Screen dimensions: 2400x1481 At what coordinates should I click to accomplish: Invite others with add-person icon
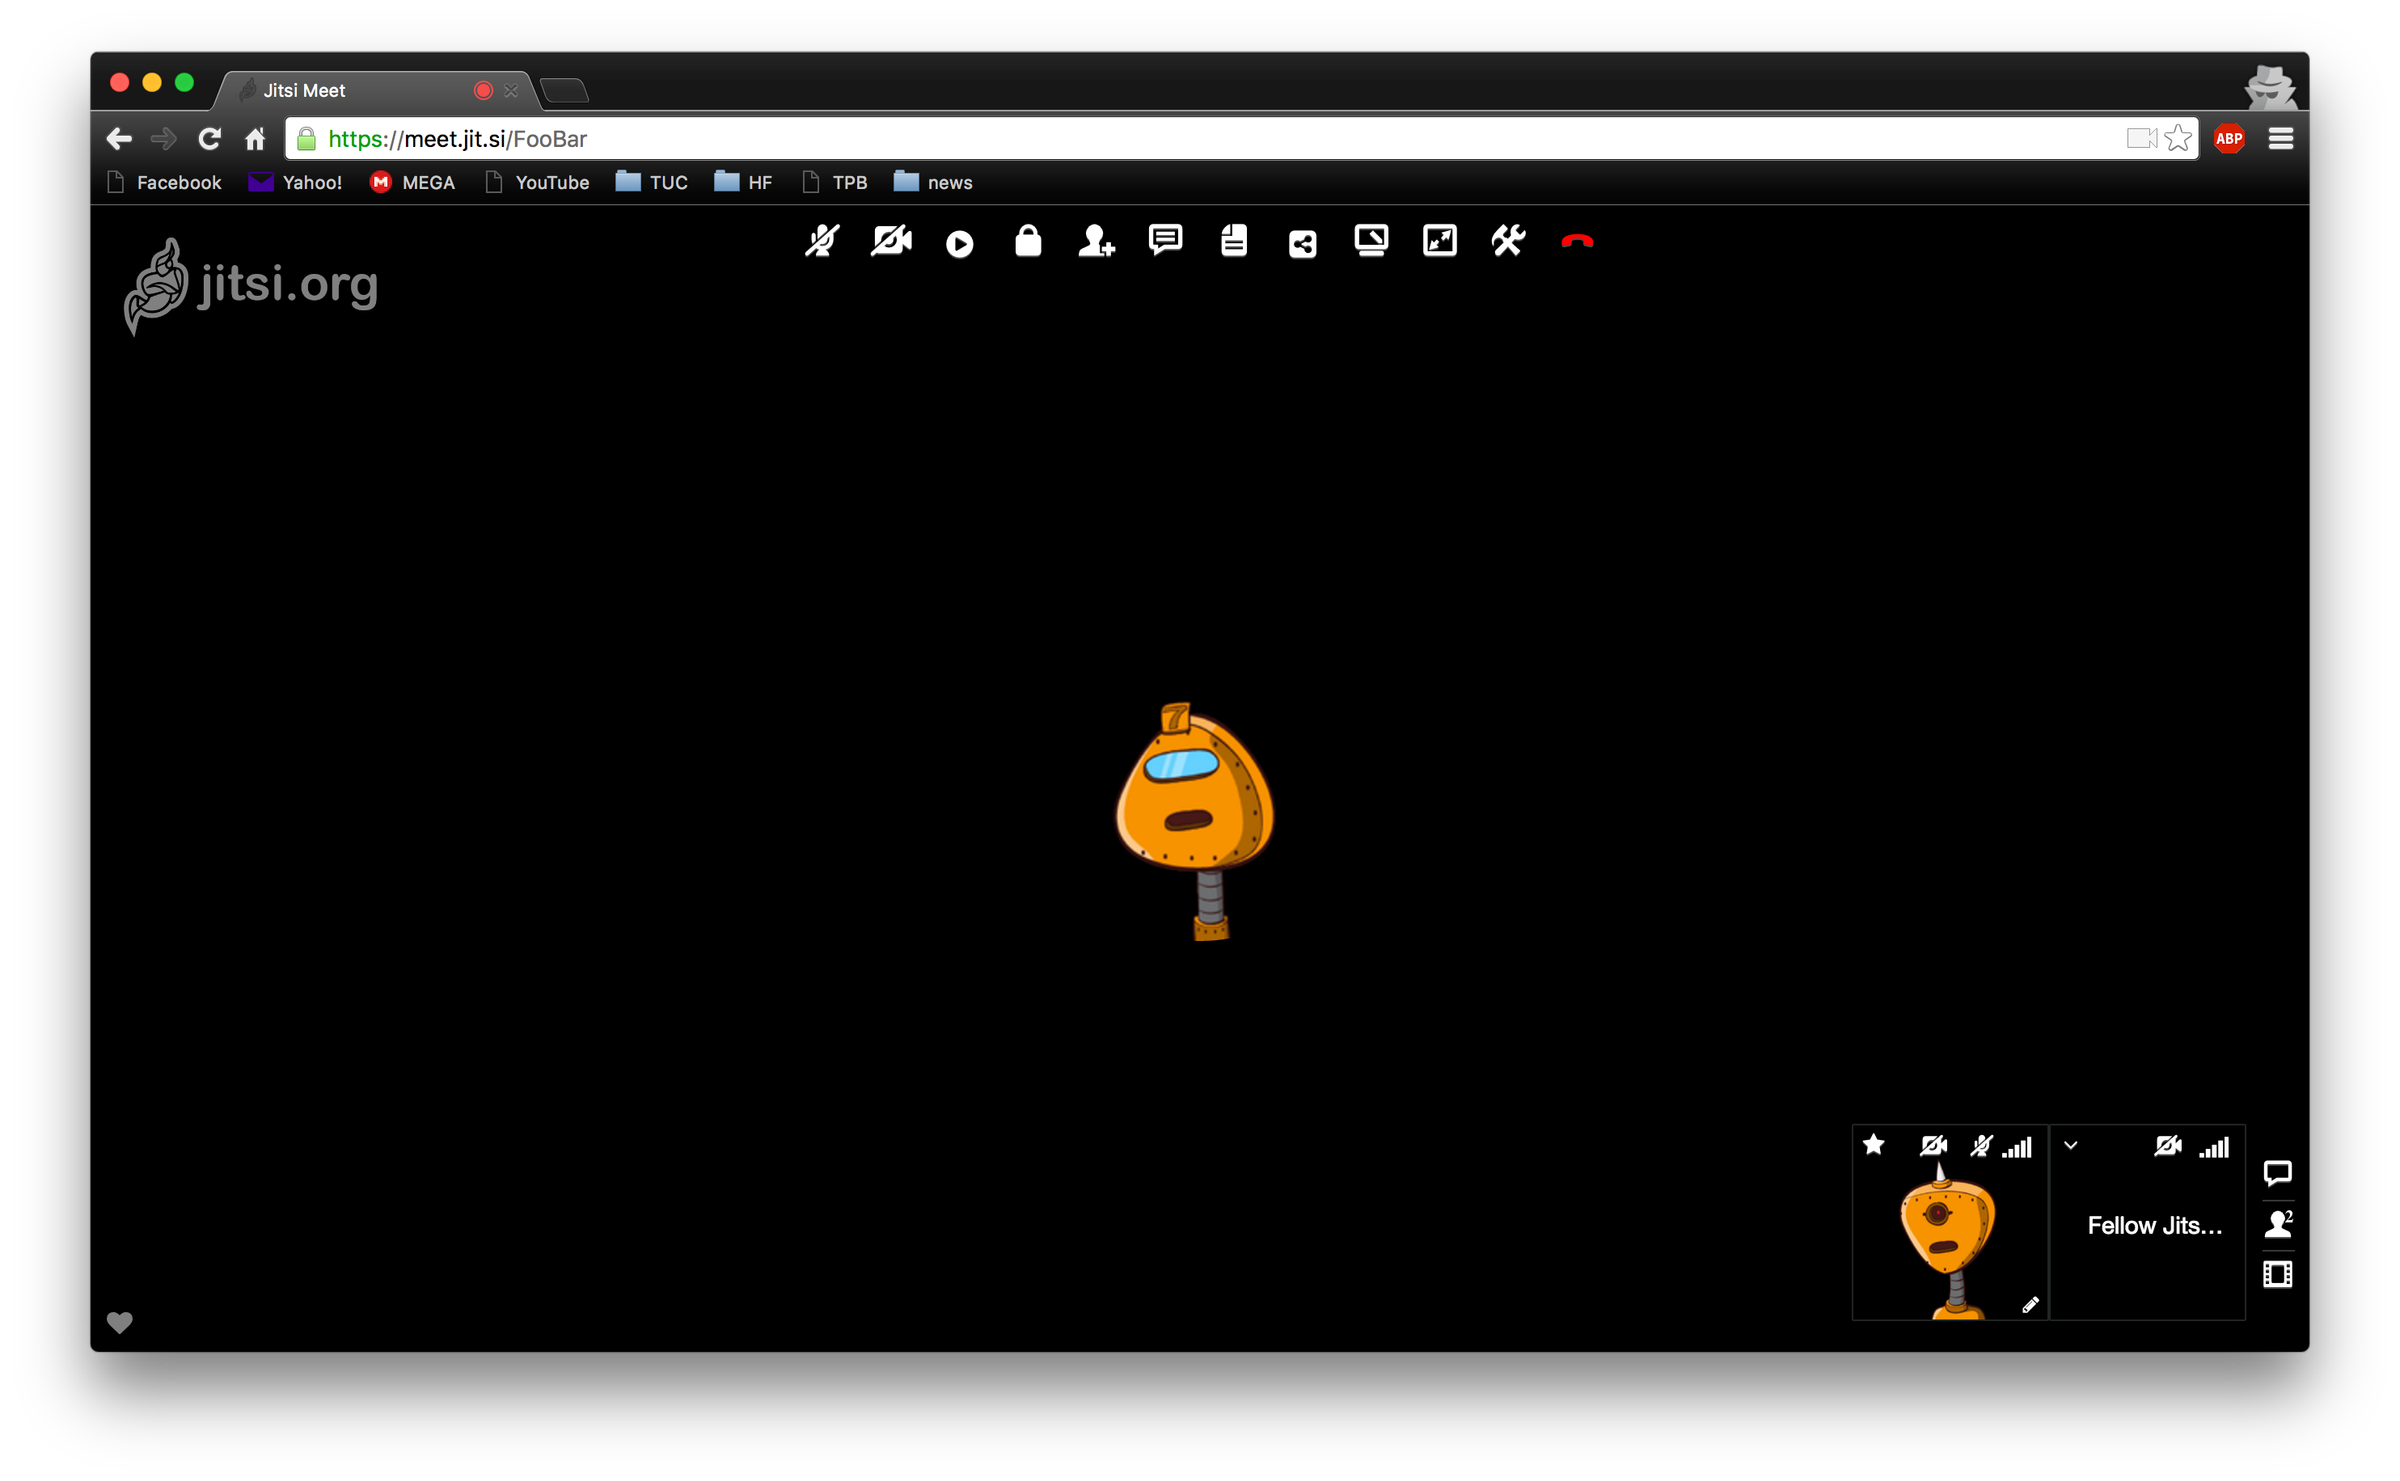pyautogui.click(x=1096, y=241)
